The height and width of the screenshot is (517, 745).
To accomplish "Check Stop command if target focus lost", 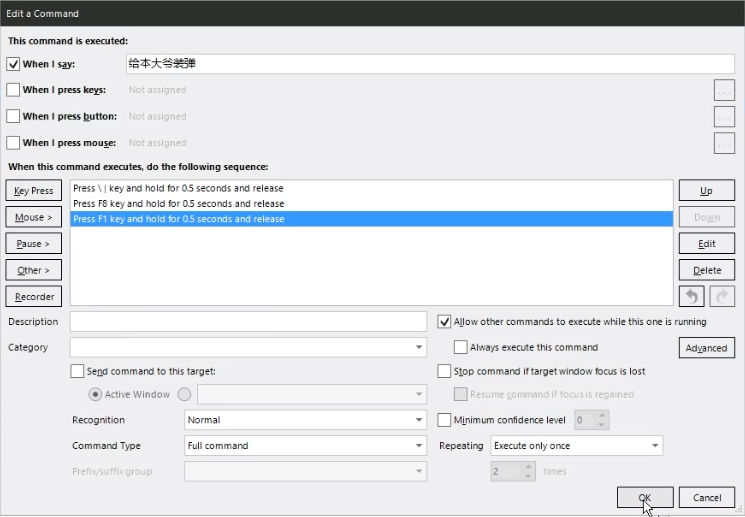I will point(445,371).
